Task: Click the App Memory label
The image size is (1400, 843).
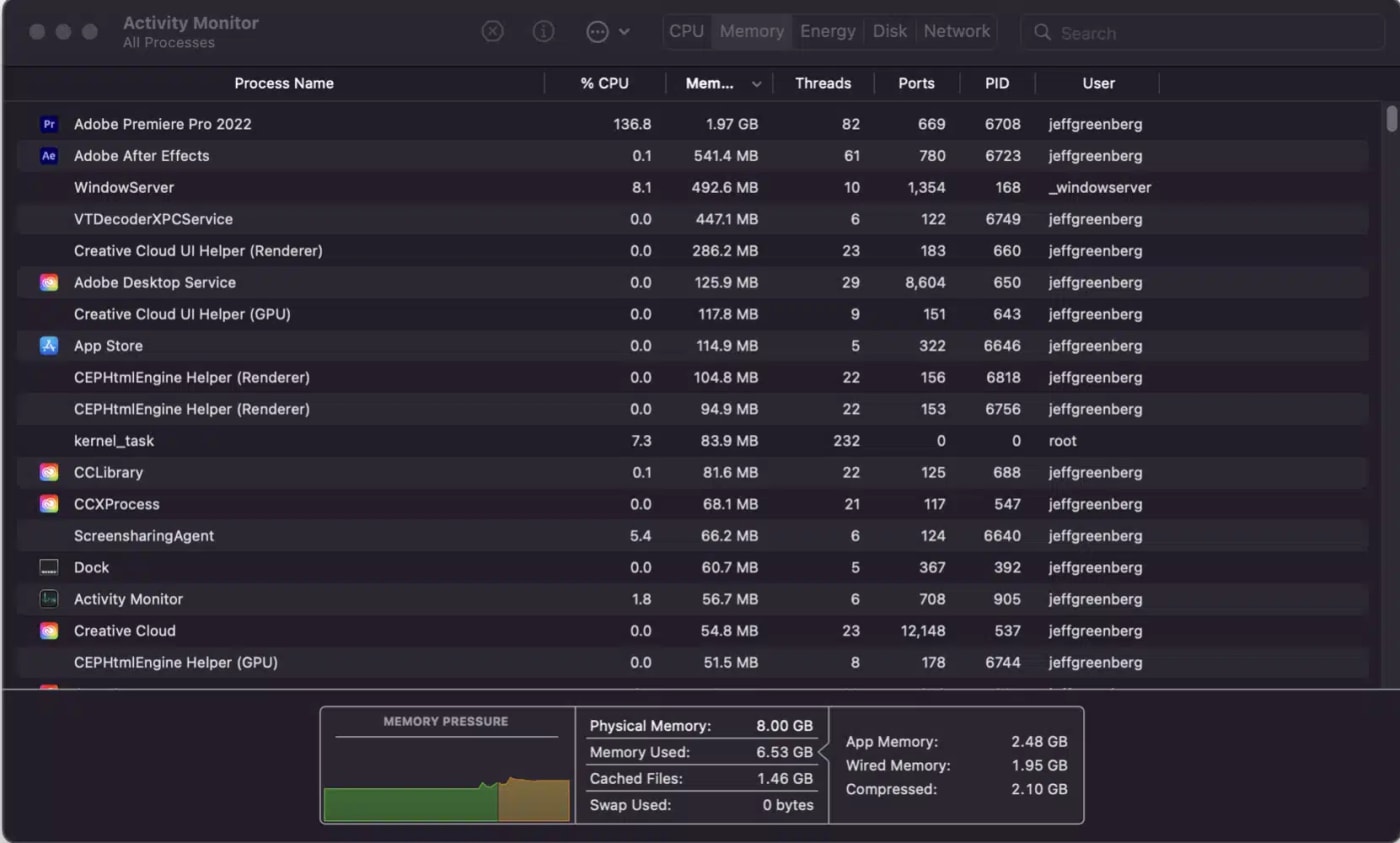Action: click(x=892, y=742)
